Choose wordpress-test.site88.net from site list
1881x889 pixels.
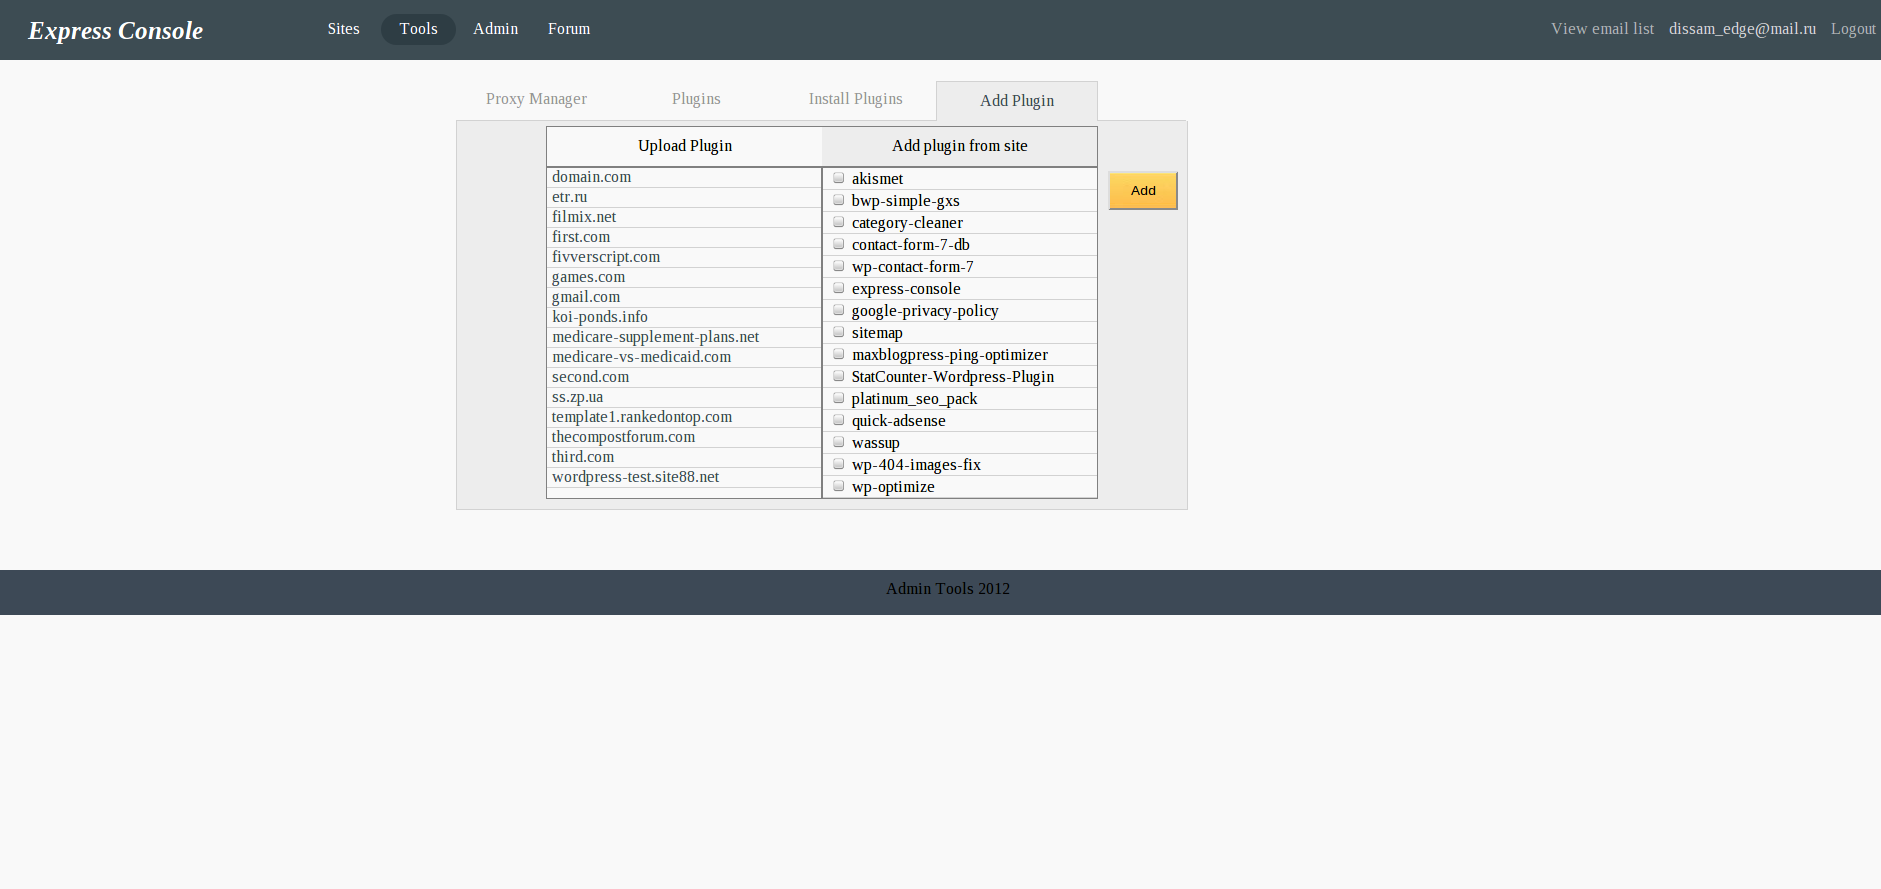pos(635,477)
